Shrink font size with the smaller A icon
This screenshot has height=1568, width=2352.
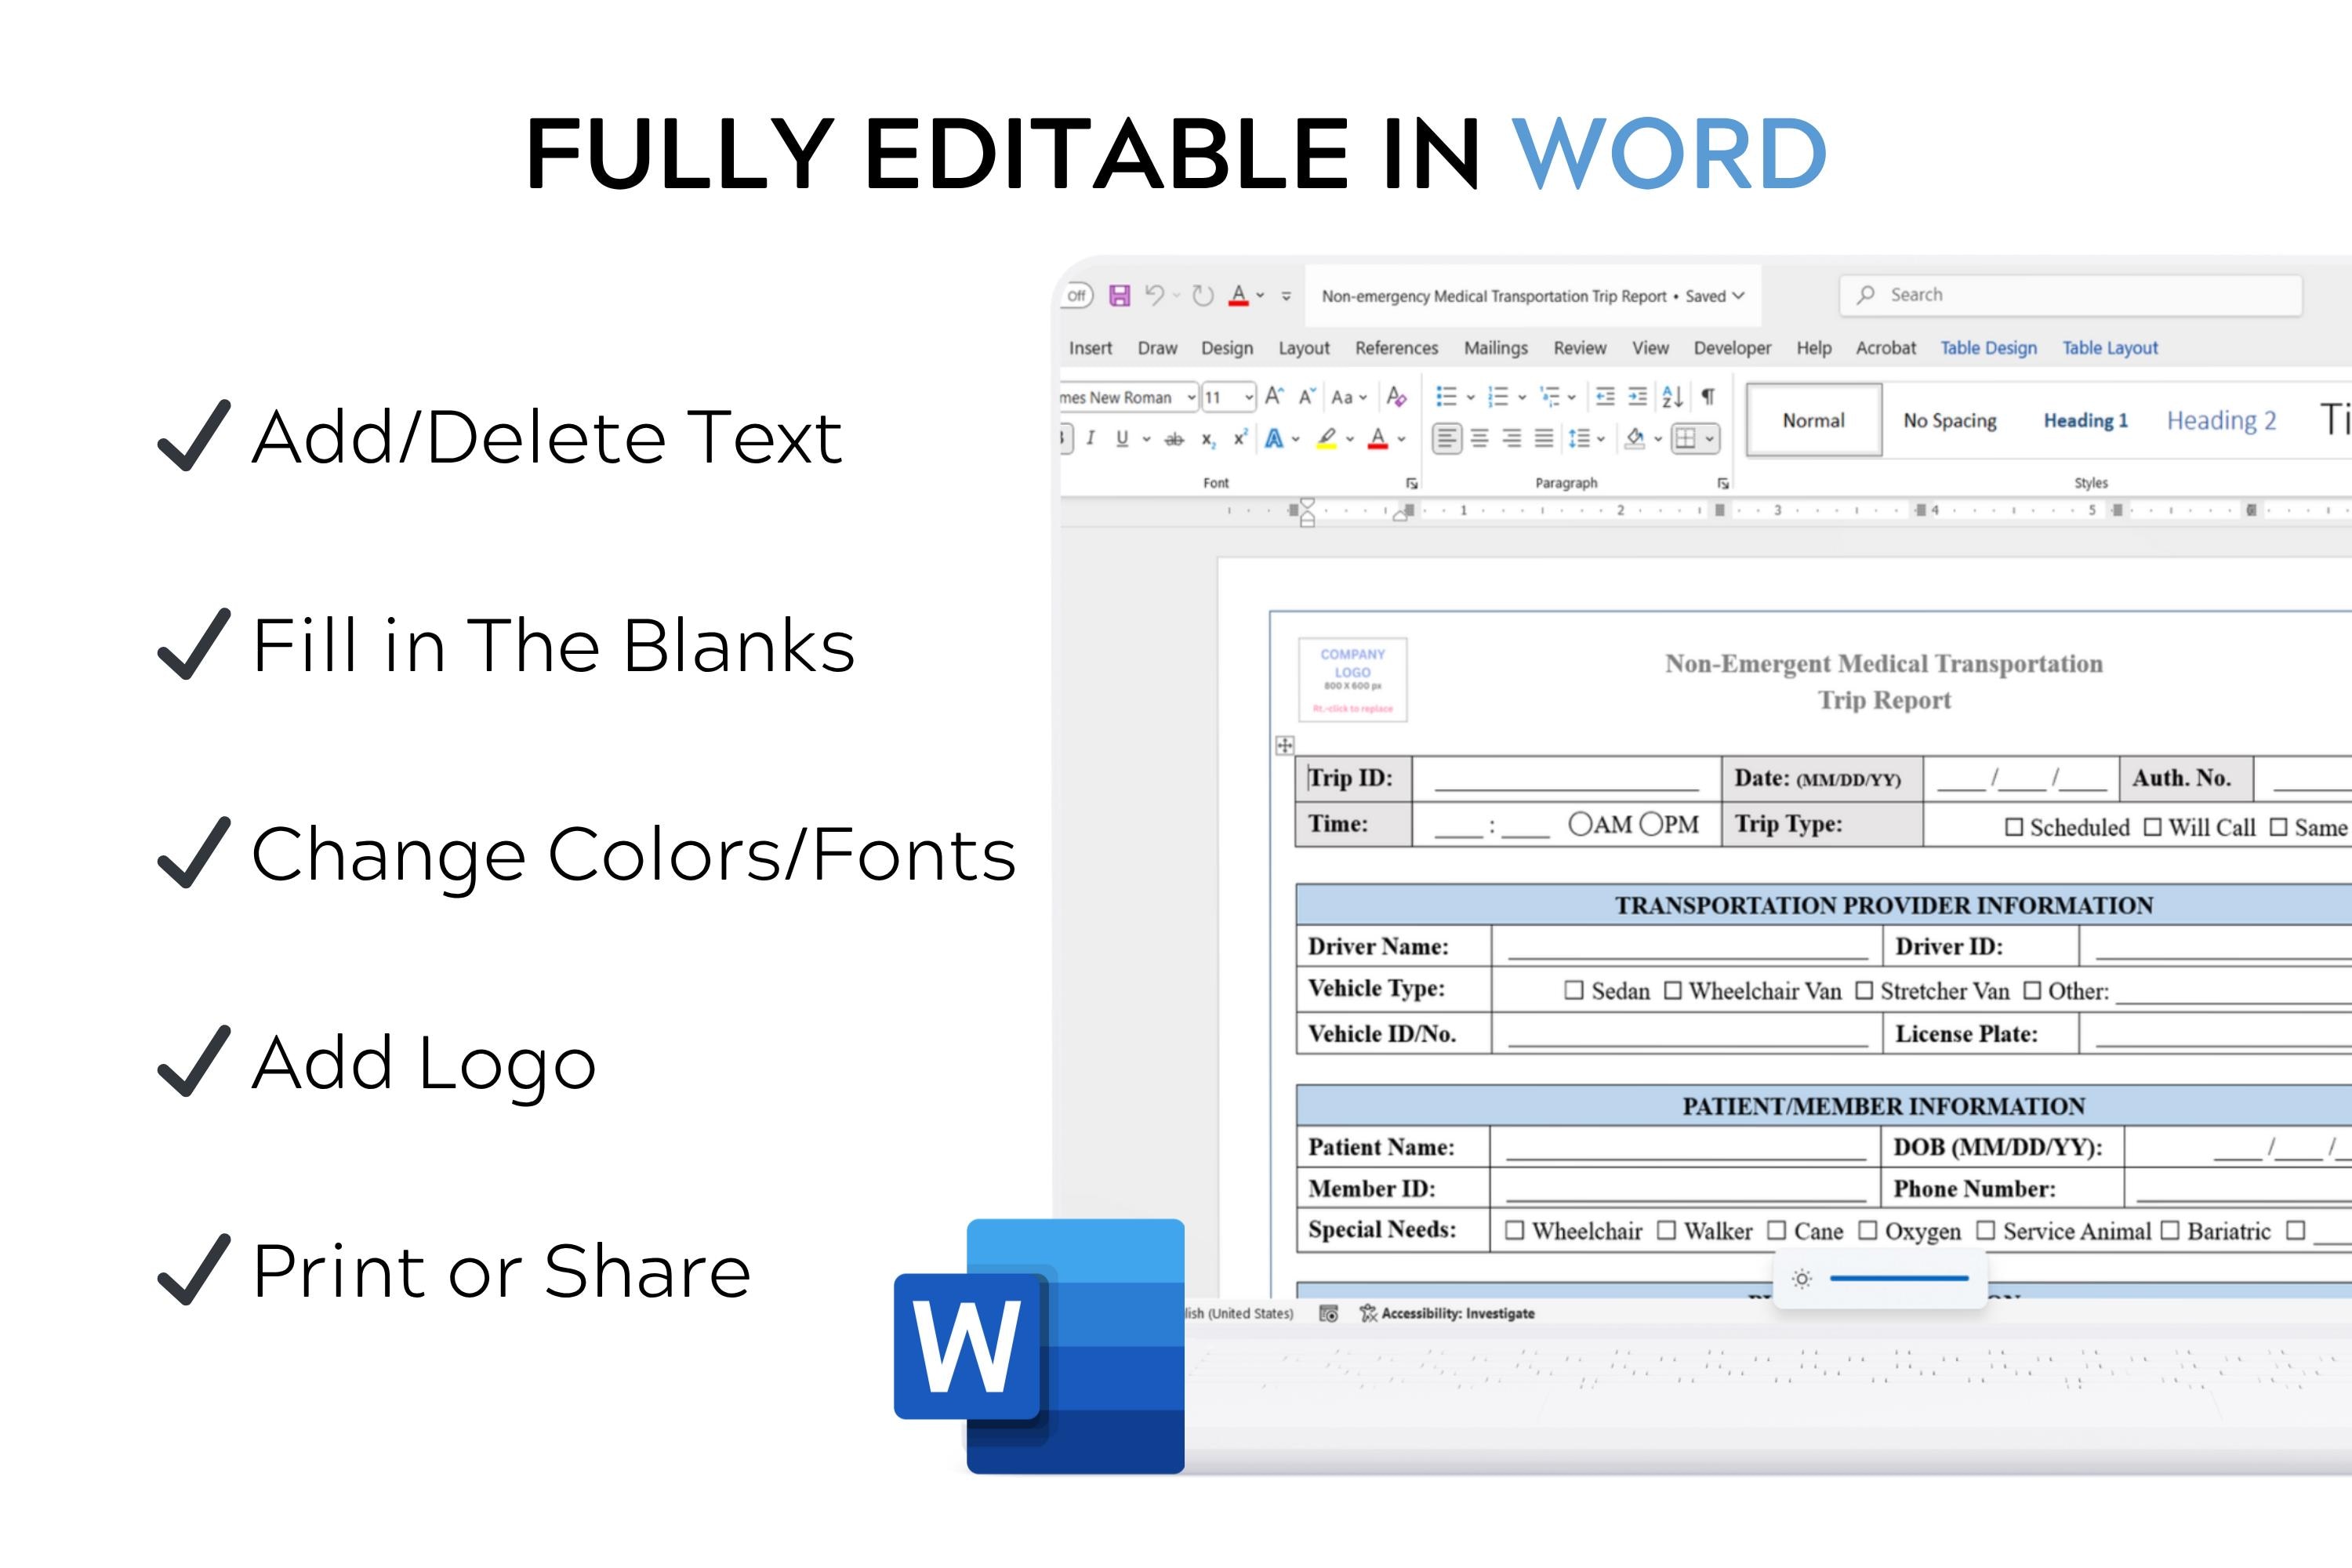pyautogui.click(x=1307, y=397)
